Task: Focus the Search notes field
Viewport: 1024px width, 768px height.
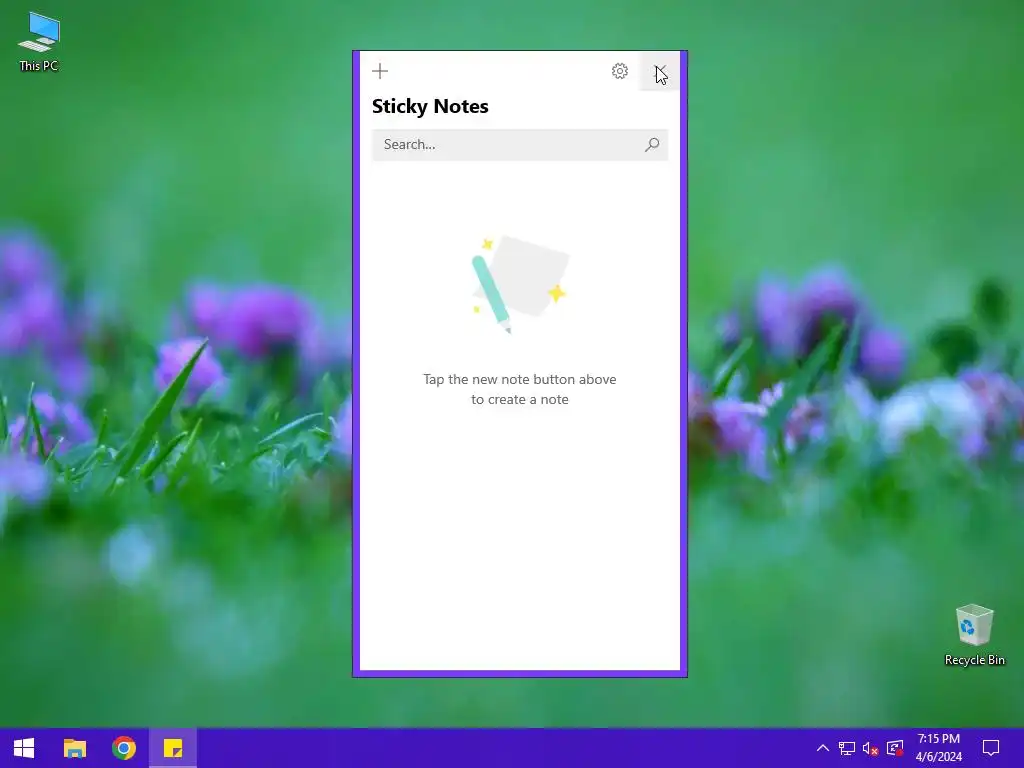Action: pyautogui.click(x=520, y=145)
